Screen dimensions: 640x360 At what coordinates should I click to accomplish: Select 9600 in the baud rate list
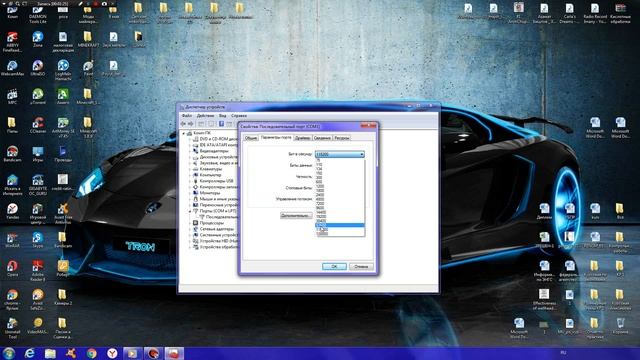[x=340, y=208]
